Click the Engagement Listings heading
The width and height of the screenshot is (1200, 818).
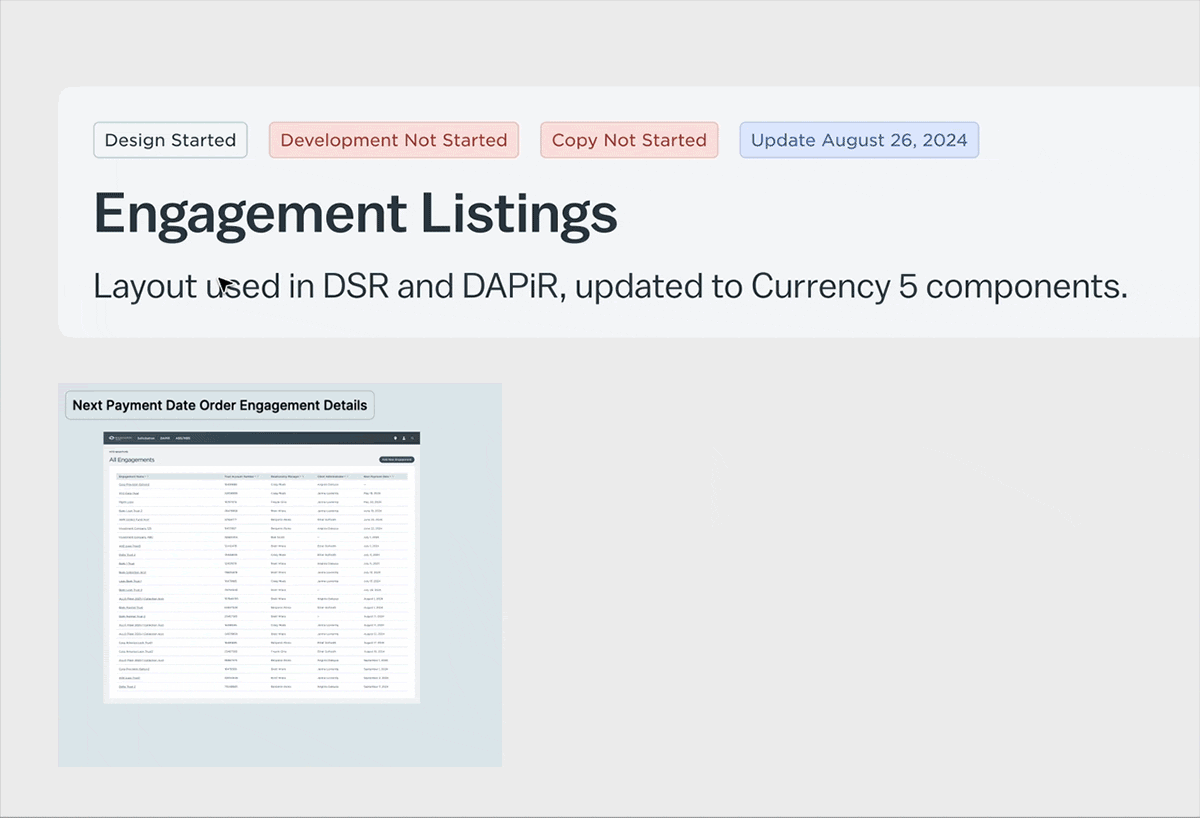pos(355,212)
